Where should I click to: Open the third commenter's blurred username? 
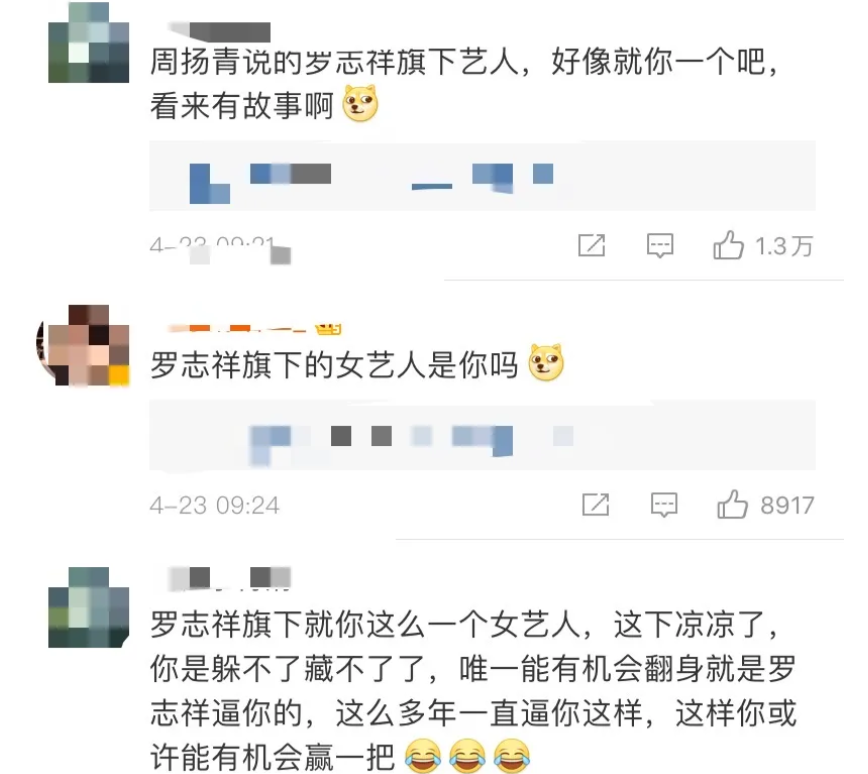pos(230,577)
